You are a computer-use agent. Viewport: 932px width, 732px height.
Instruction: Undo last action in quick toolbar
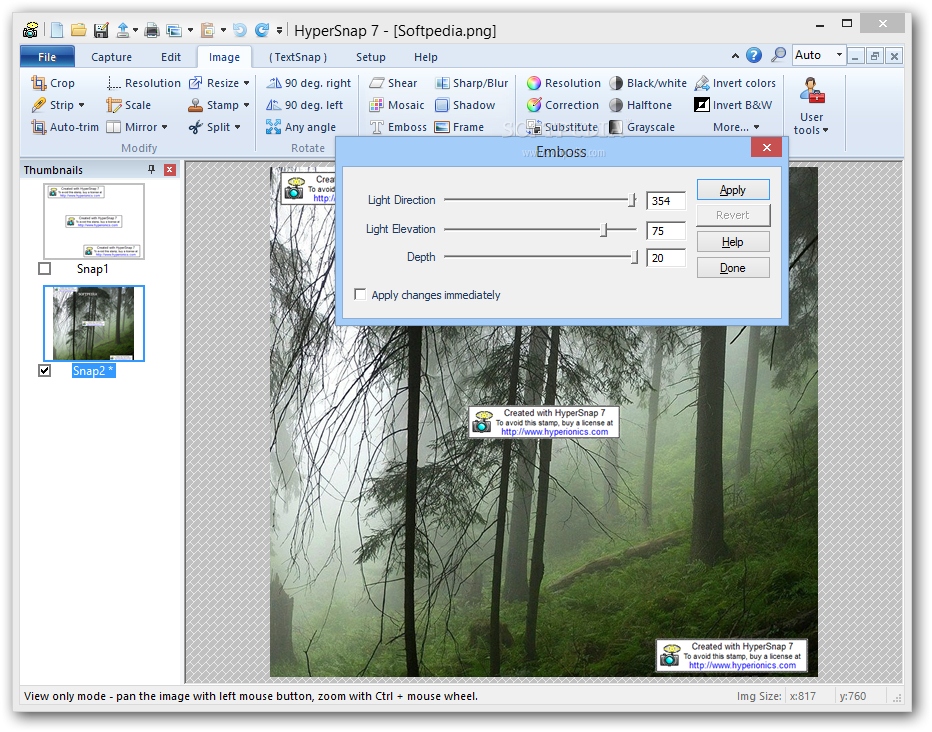click(240, 30)
